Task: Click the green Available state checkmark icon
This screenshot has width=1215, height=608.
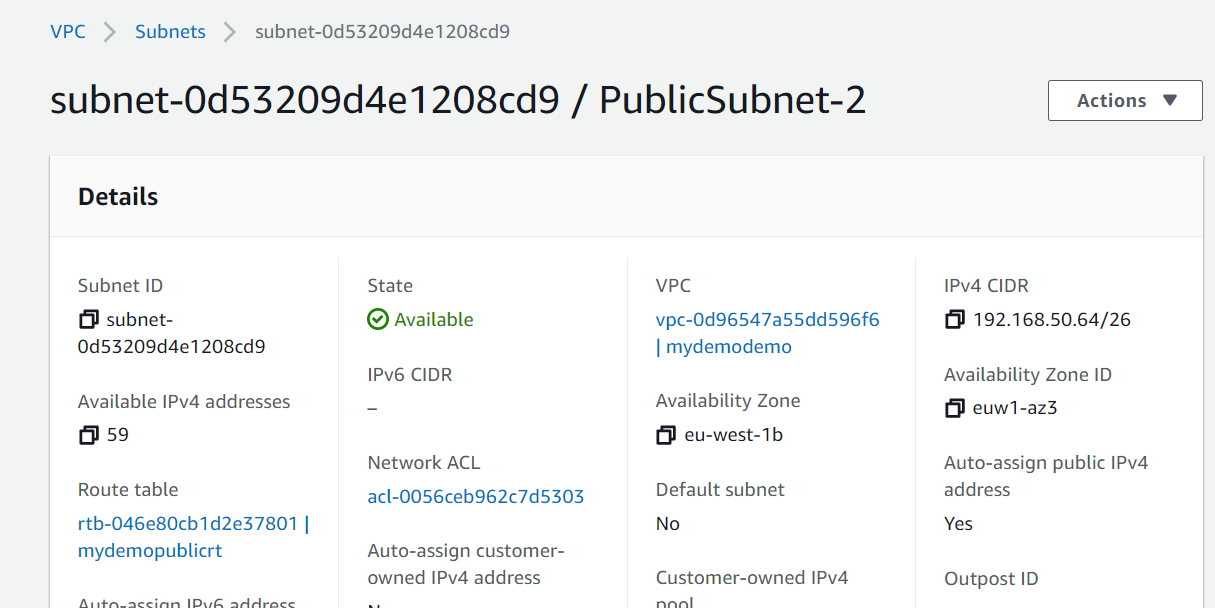Action: click(x=378, y=320)
